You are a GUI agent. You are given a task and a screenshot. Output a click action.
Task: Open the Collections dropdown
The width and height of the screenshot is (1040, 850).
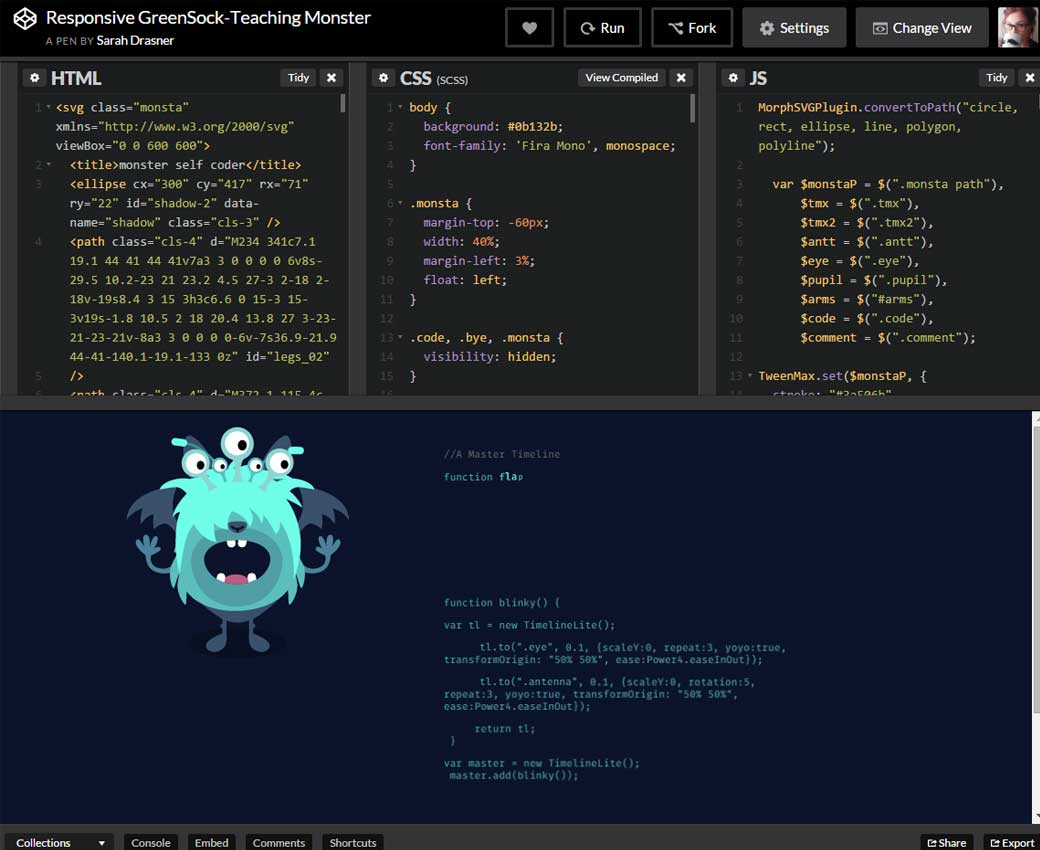tap(59, 842)
